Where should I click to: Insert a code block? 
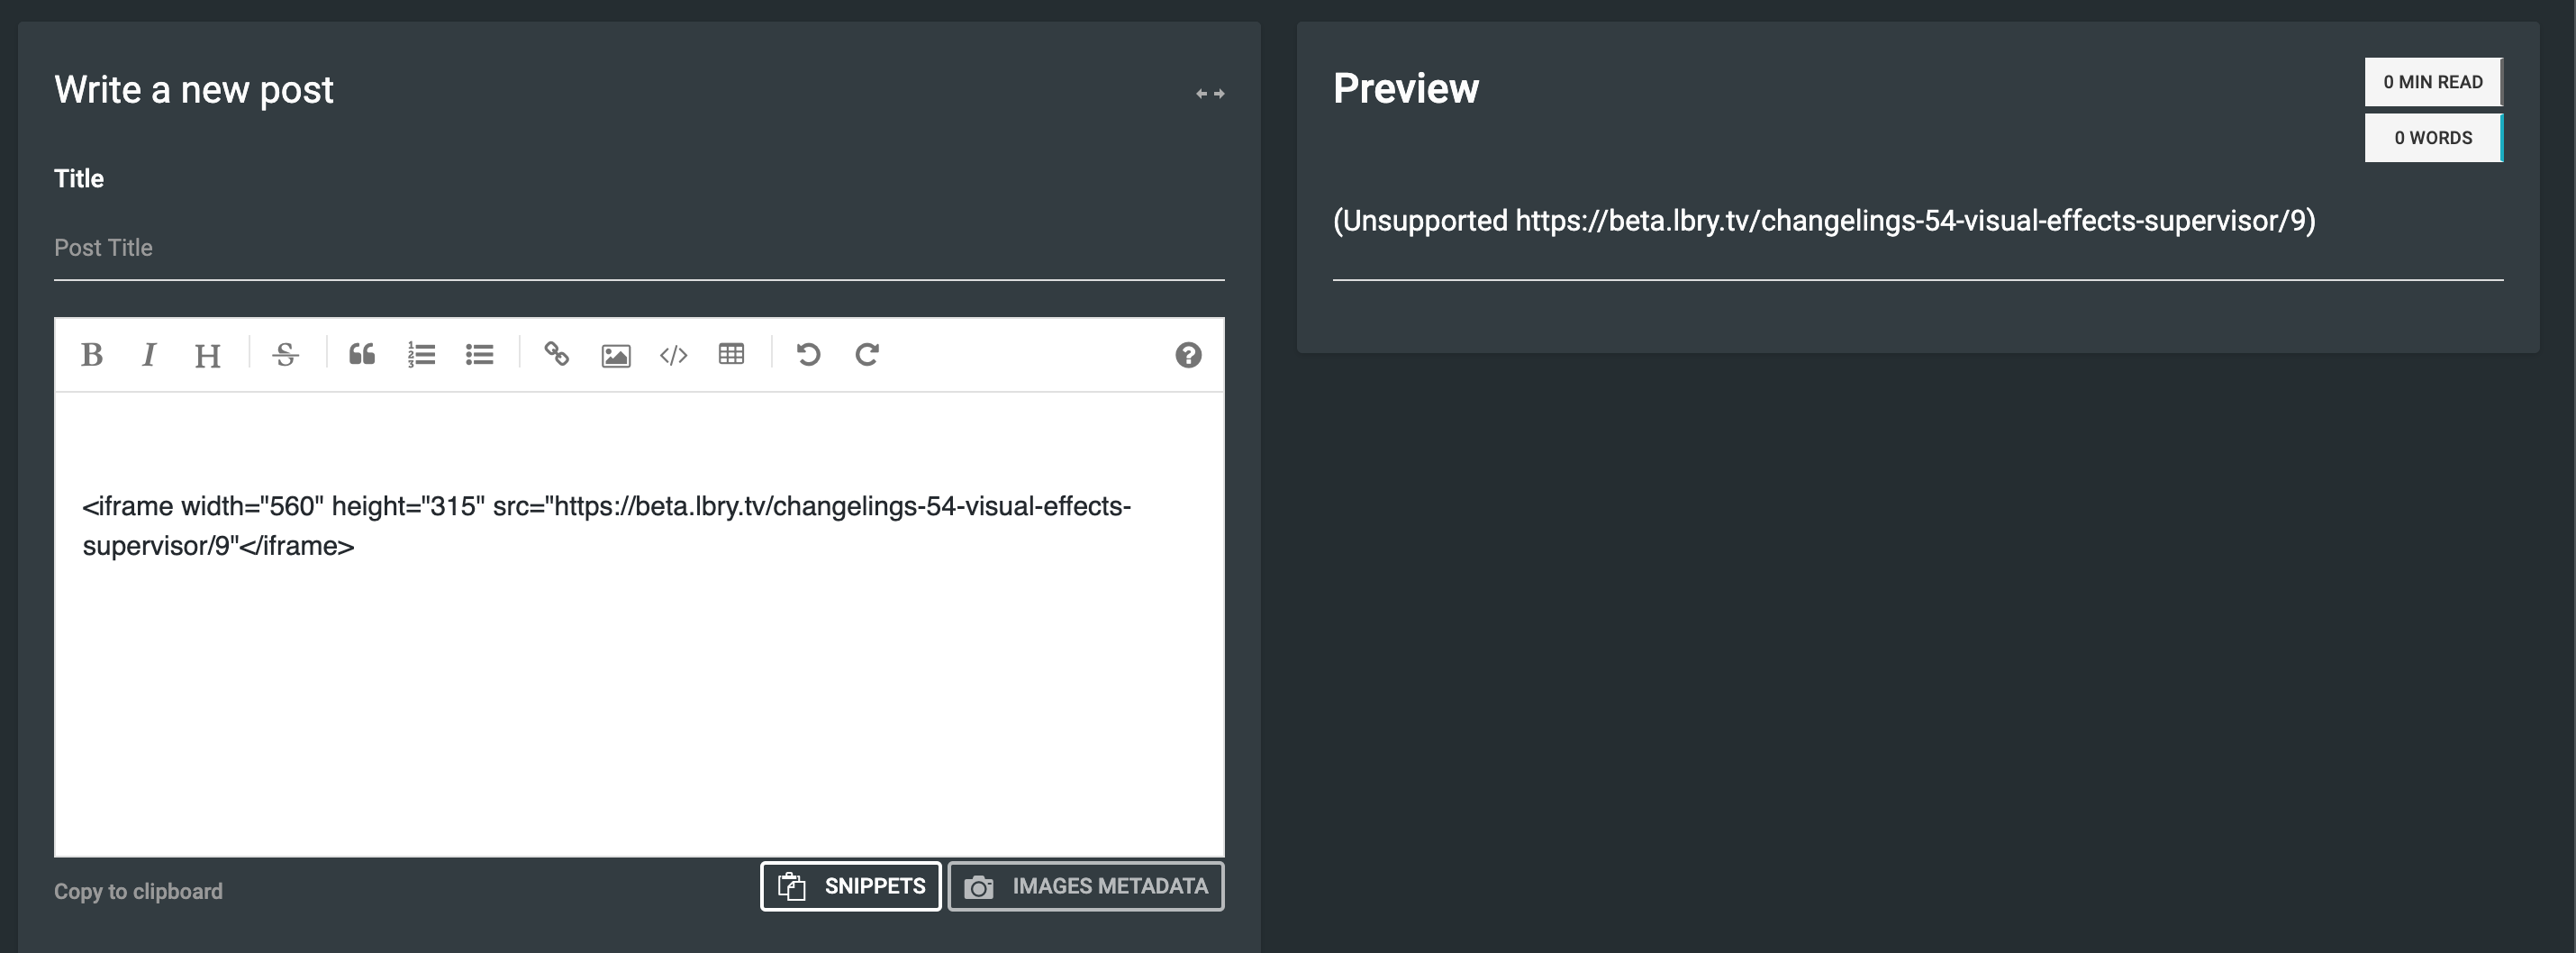coord(674,355)
